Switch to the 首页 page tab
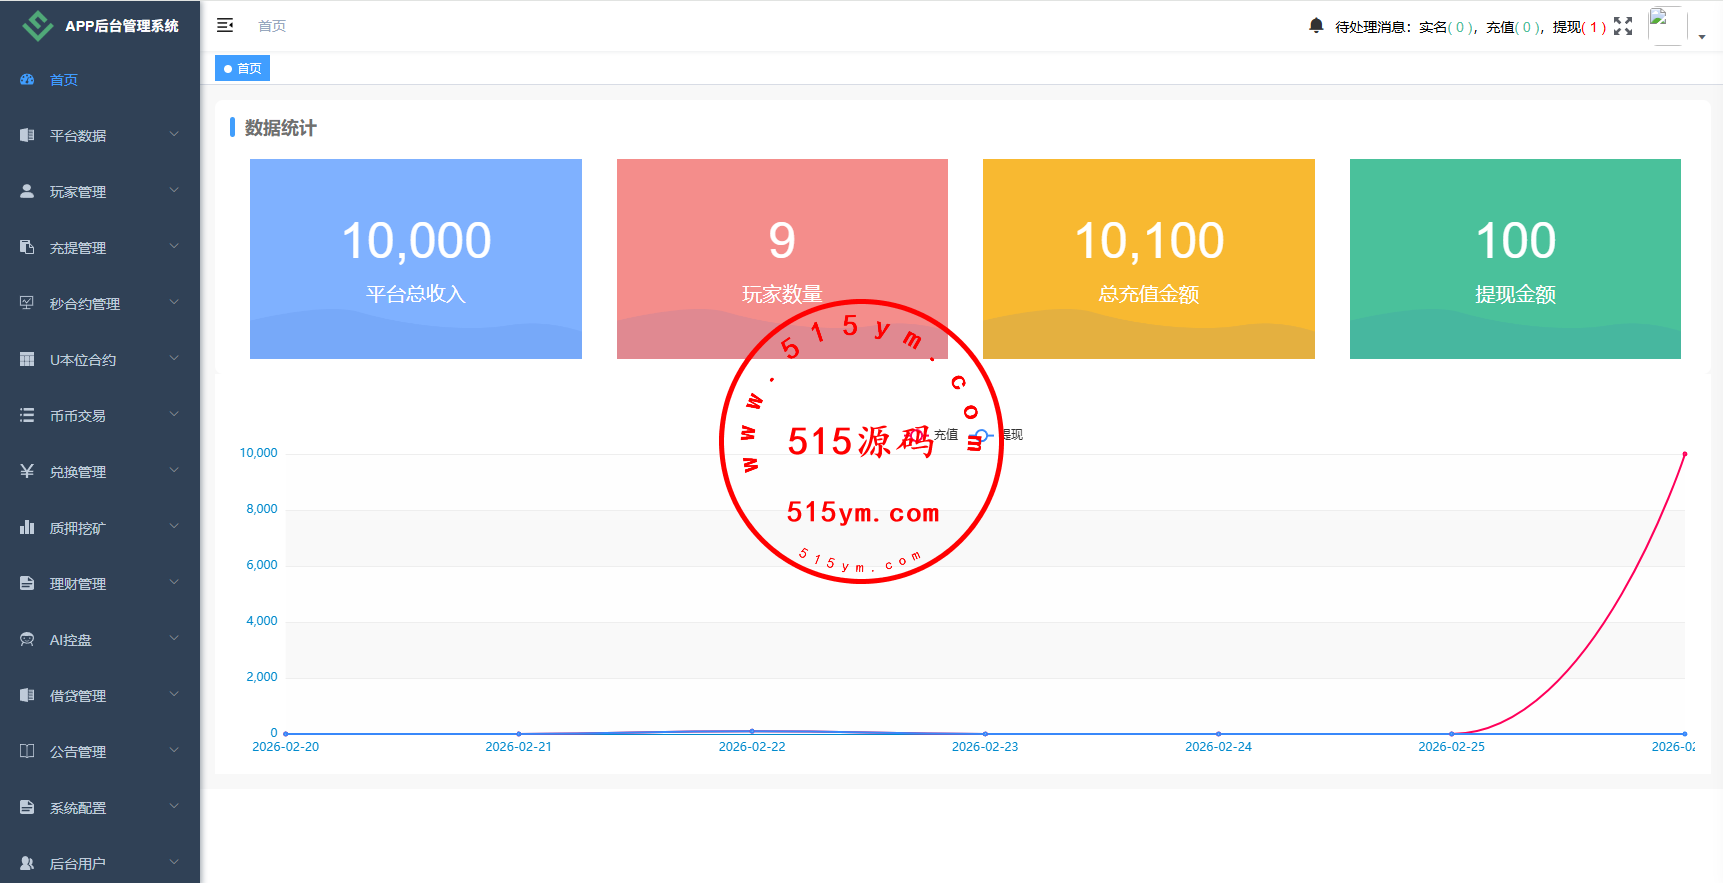Viewport: 1723px width, 883px height. (x=243, y=68)
